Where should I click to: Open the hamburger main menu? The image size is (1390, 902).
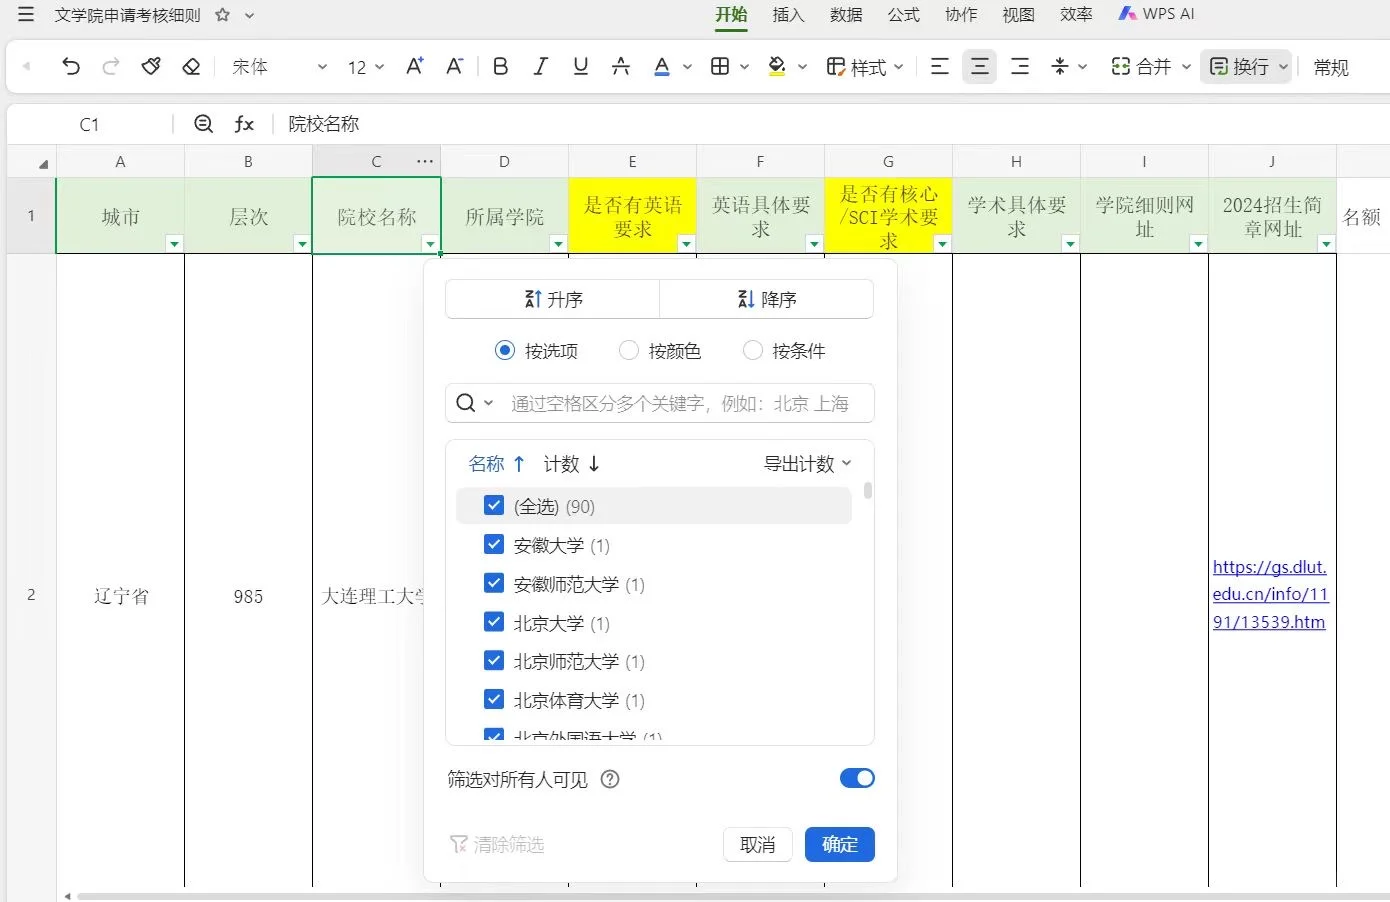pos(26,15)
